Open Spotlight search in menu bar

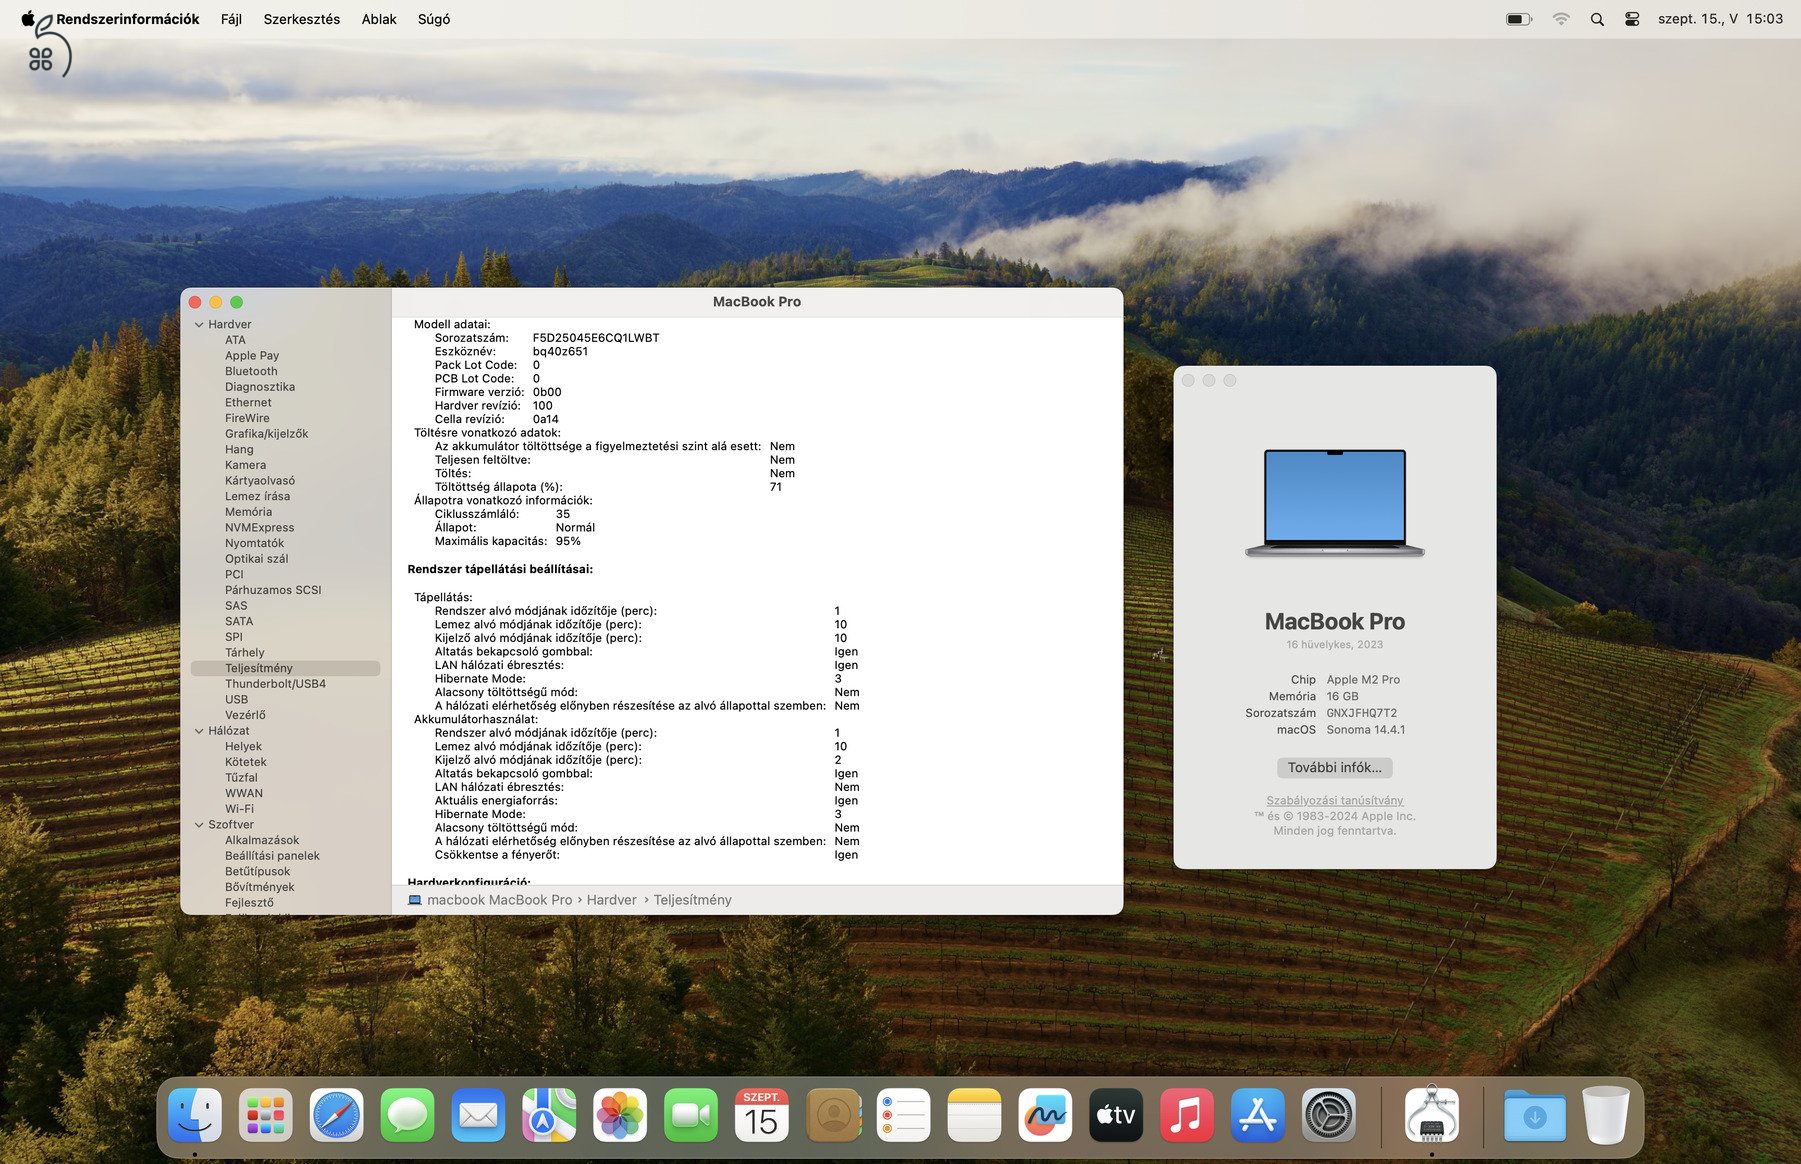point(1597,19)
